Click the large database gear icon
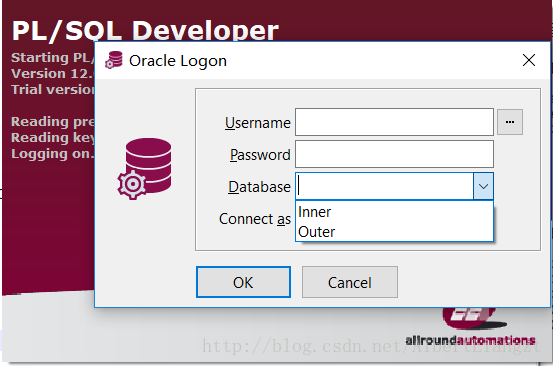 click(145, 169)
